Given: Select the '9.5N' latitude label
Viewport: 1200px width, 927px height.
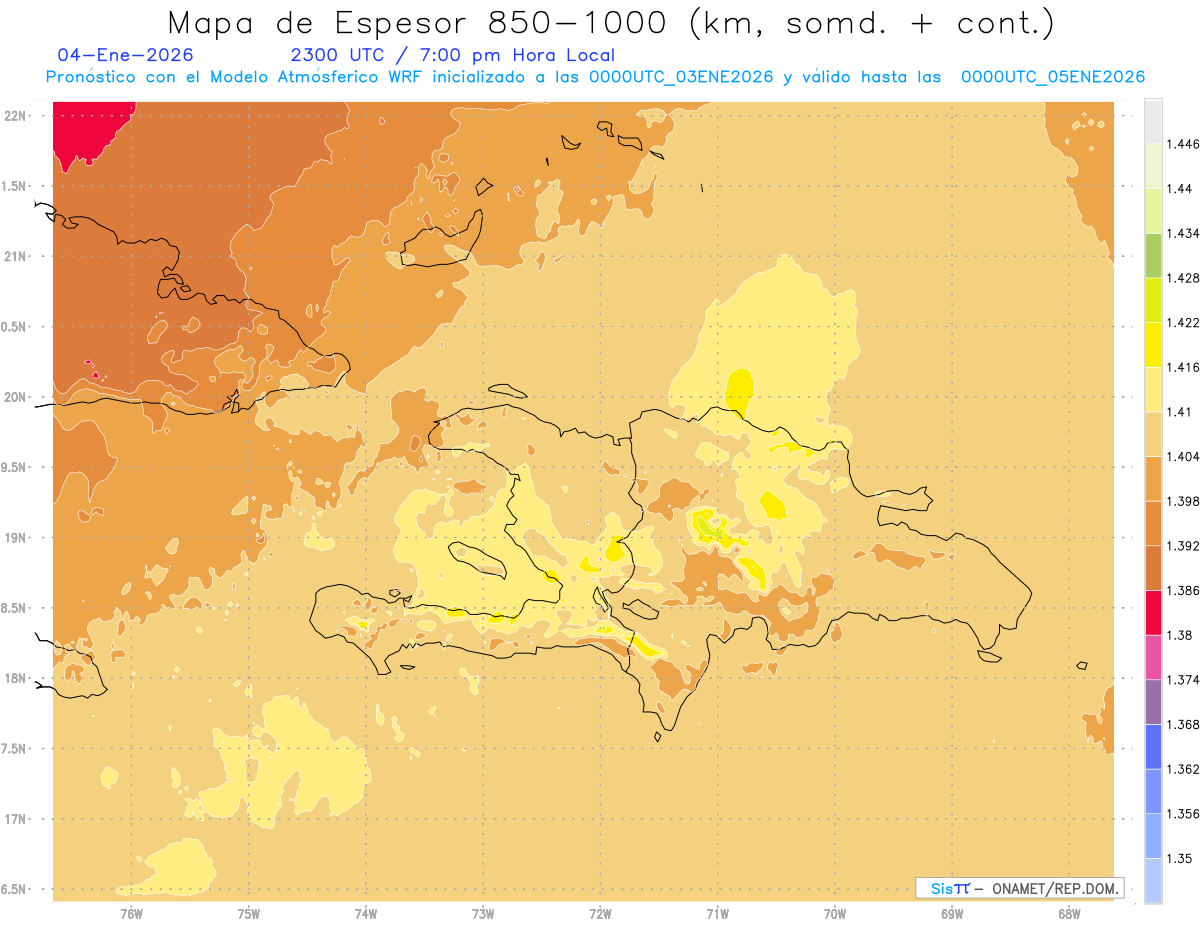Looking at the screenshot, I should tap(15, 467).
